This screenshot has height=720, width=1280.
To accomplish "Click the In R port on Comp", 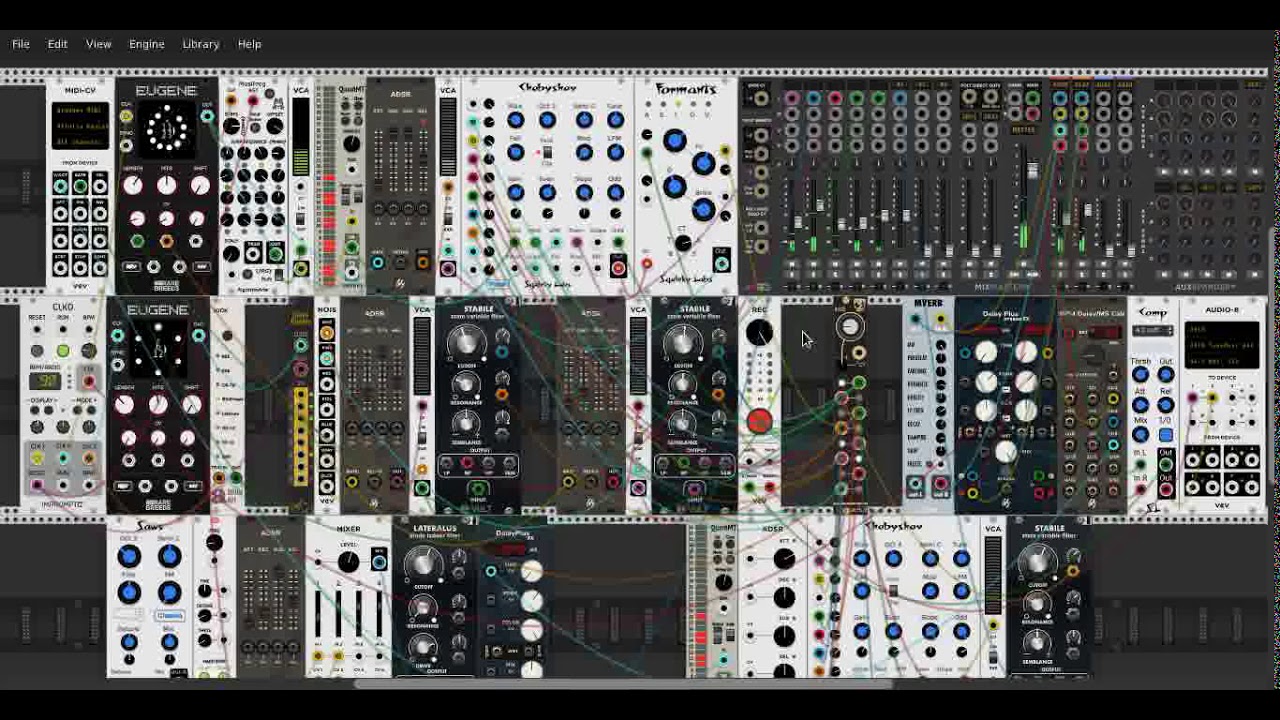I will [x=1140, y=489].
